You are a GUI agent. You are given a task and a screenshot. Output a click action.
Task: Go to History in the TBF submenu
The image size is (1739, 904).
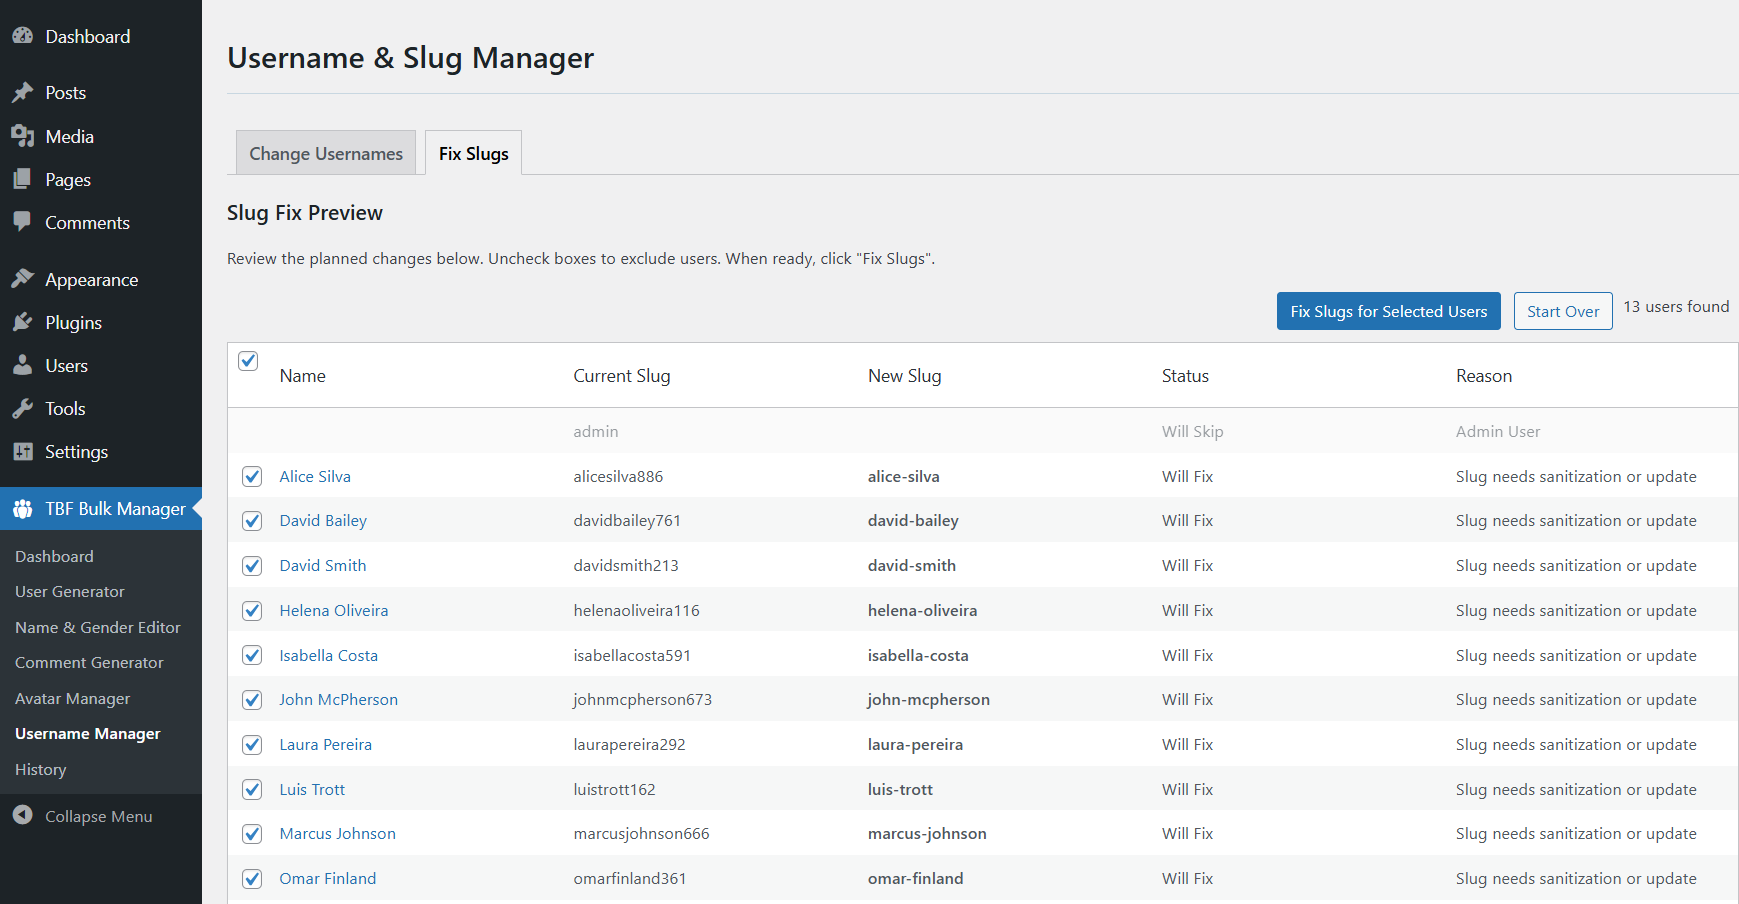pos(41,770)
